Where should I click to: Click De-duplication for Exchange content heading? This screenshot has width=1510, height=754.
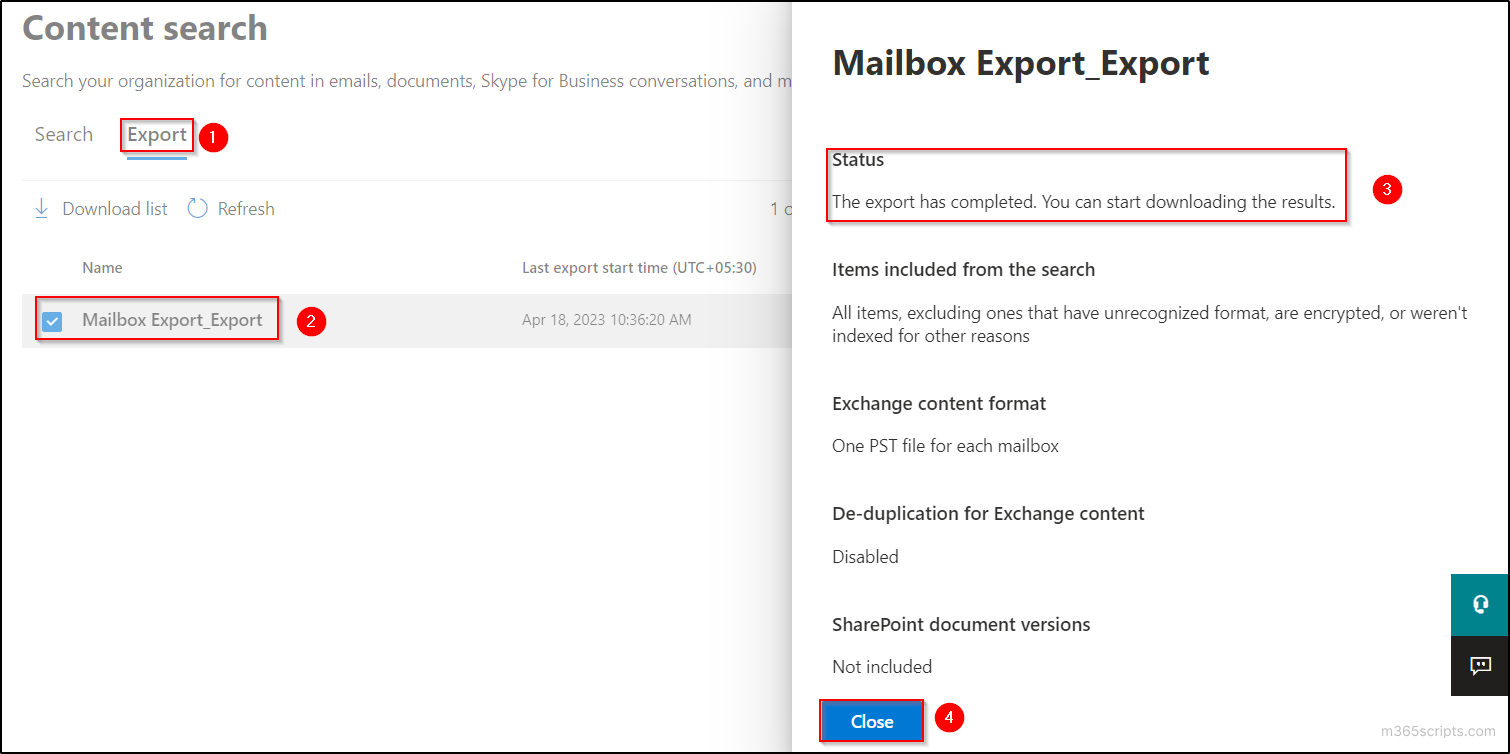click(988, 513)
